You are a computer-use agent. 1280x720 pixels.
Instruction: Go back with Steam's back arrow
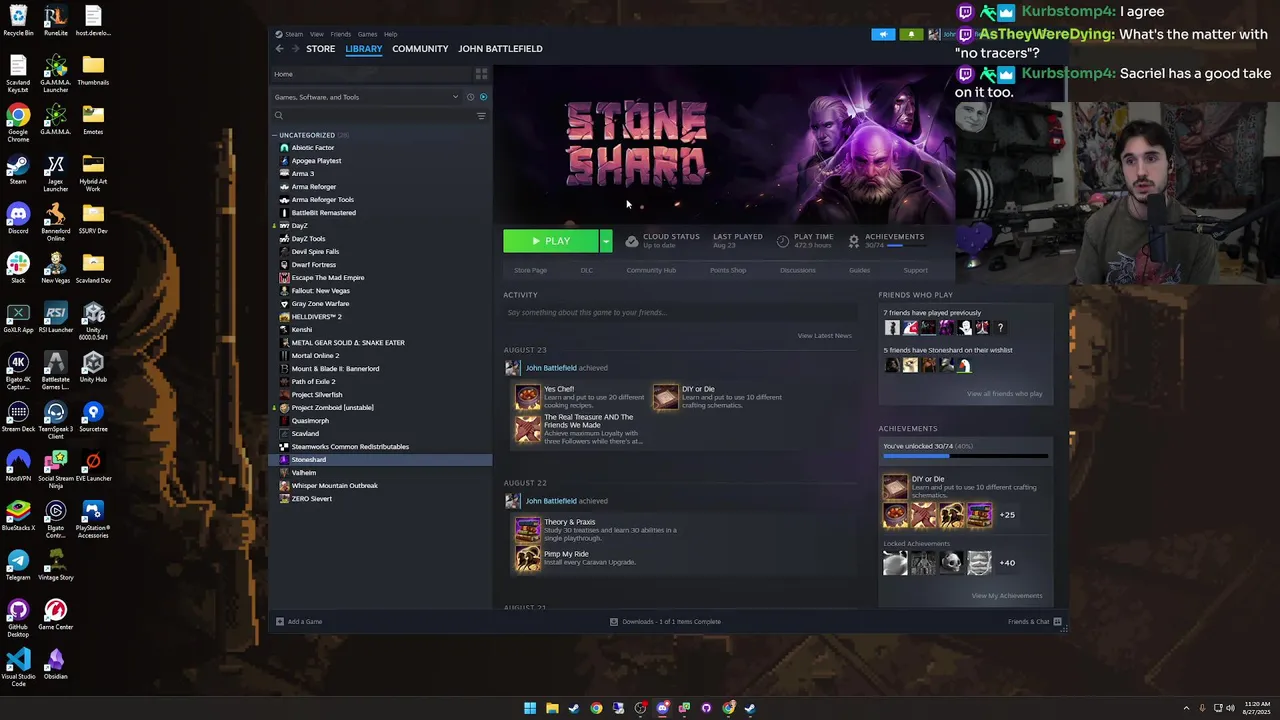[x=280, y=49]
